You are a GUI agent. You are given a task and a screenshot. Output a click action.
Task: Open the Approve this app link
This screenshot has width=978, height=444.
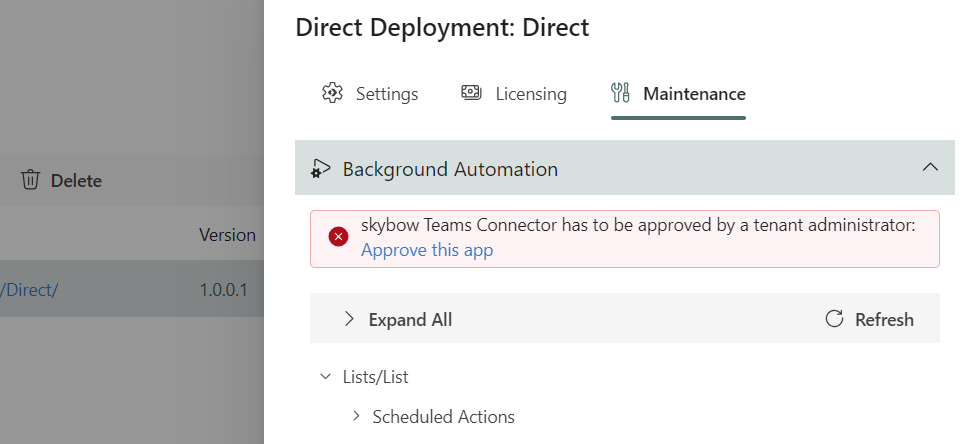click(x=427, y=250)
